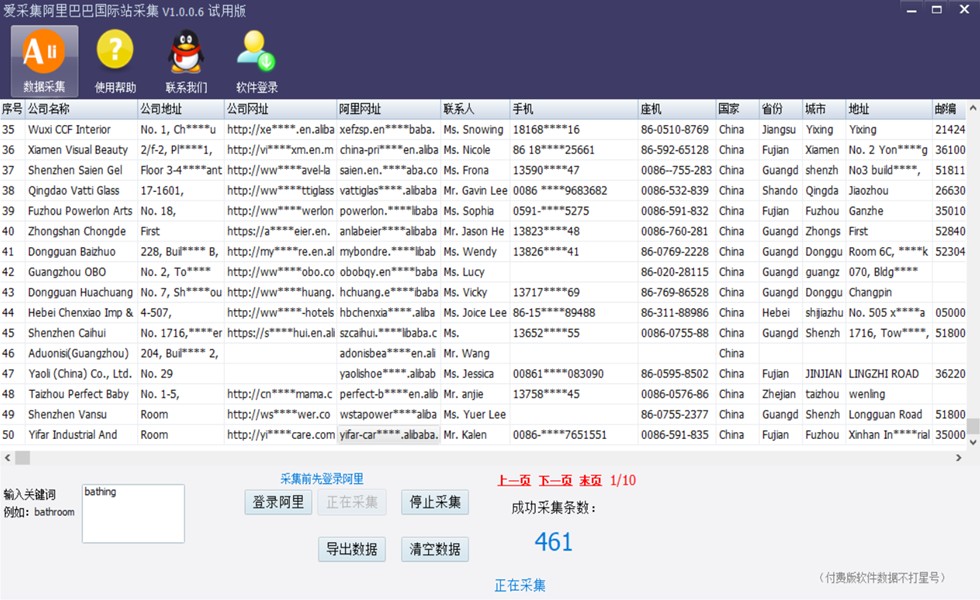Select the Taizhou Perfect Baby row

[483, 394]
